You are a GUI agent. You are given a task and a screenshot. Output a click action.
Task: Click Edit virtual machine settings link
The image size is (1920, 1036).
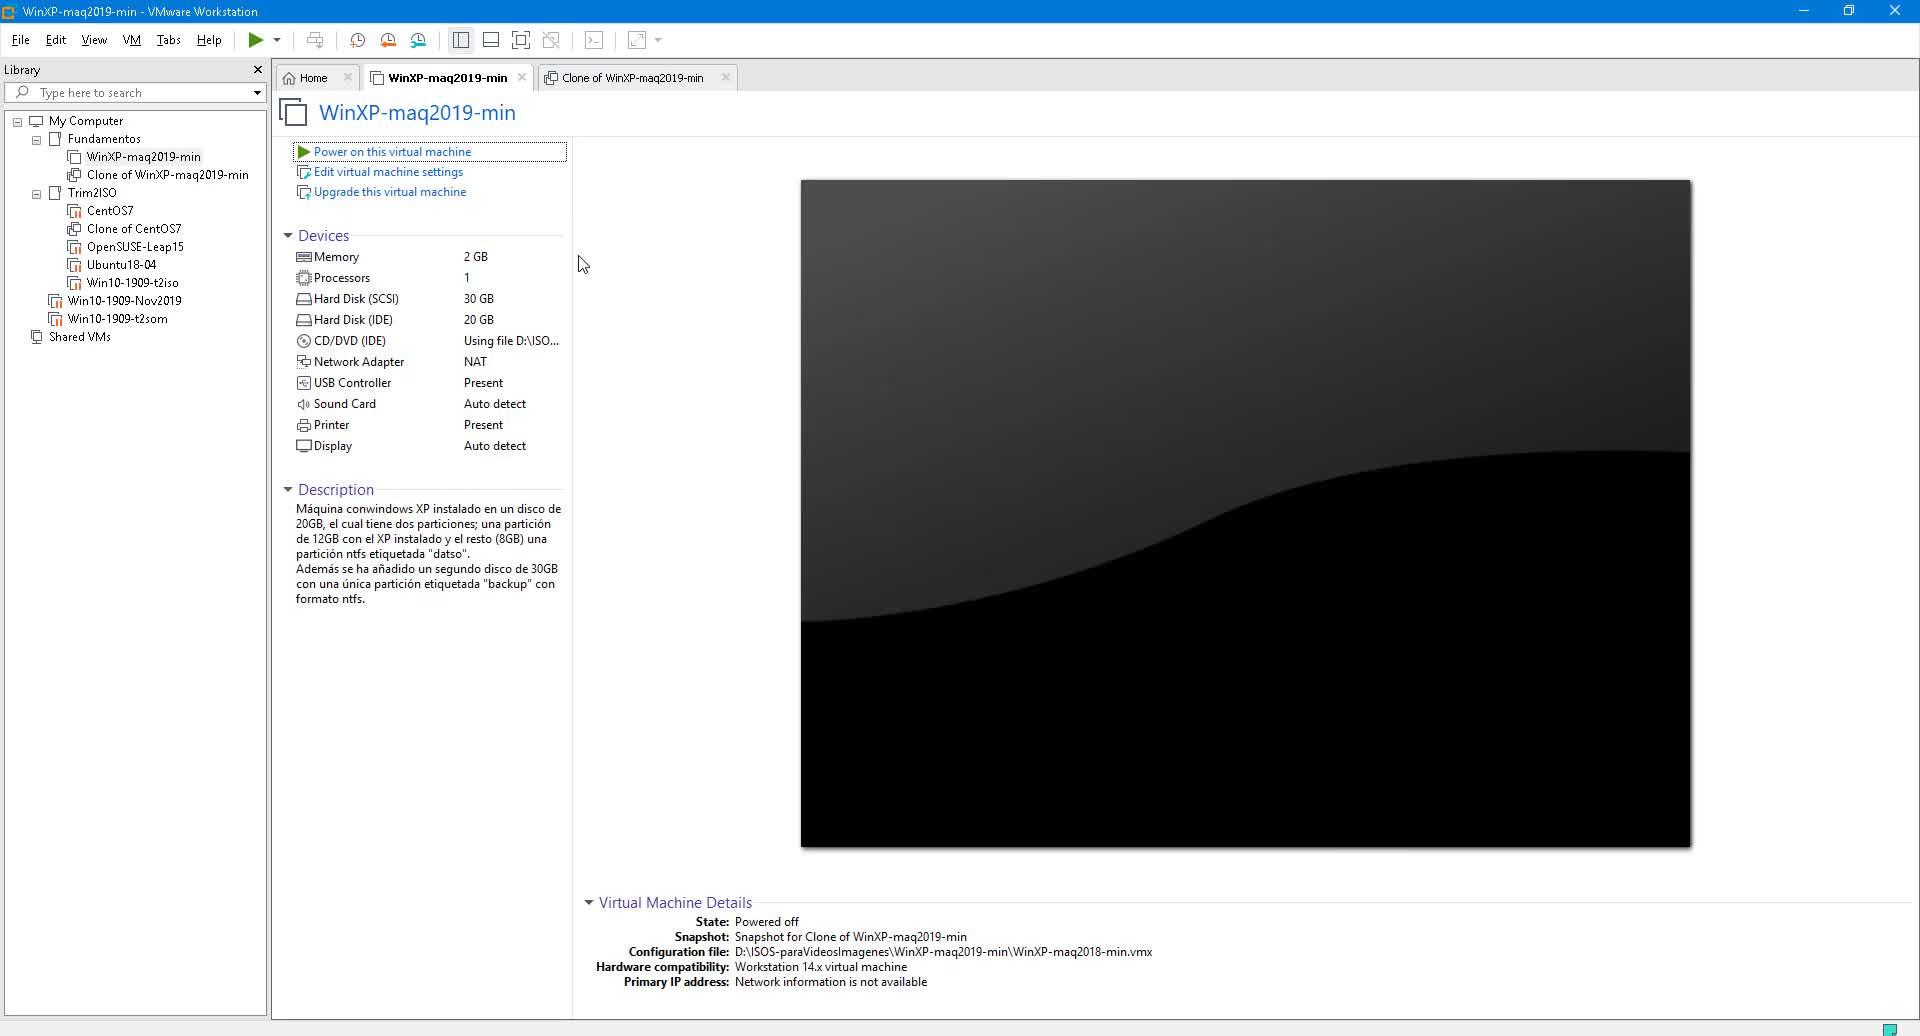[x=388, y=172]
